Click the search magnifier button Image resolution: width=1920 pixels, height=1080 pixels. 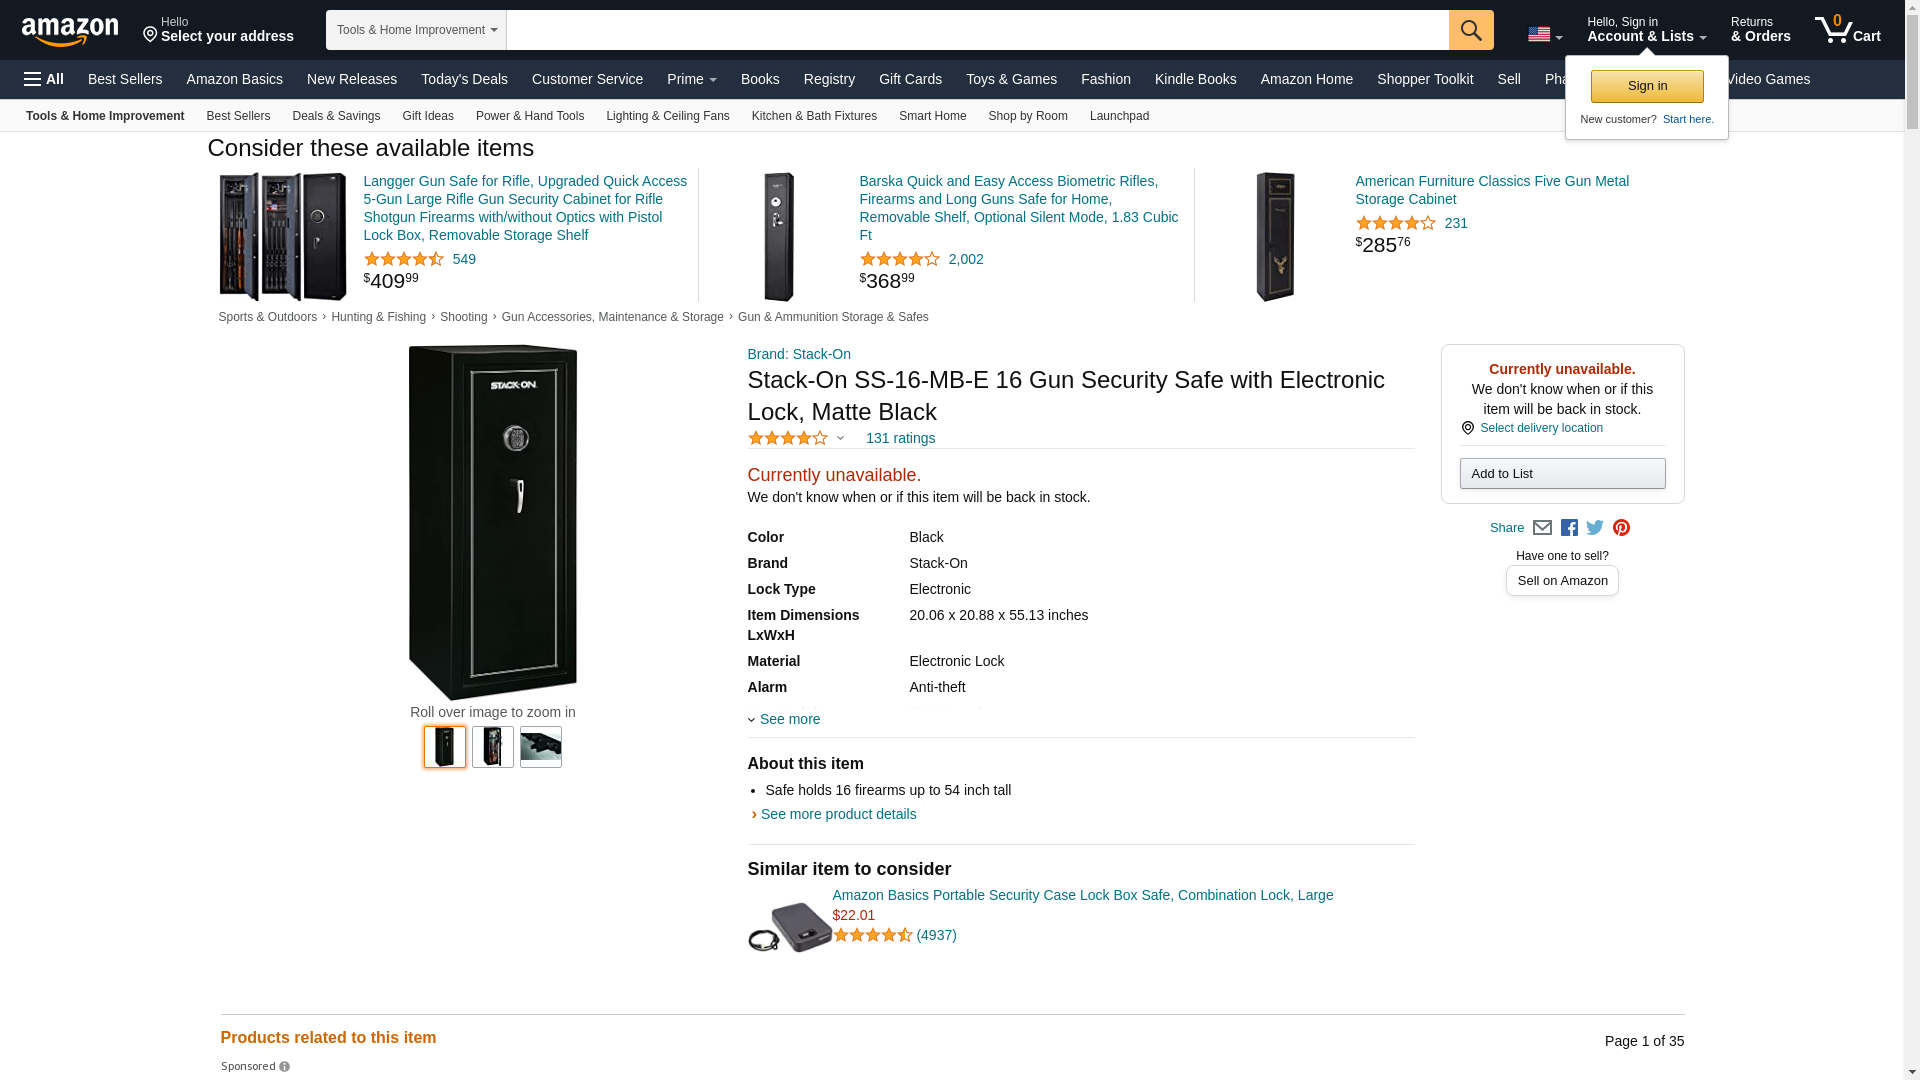pyautogui.click(x=1470, y=30)
